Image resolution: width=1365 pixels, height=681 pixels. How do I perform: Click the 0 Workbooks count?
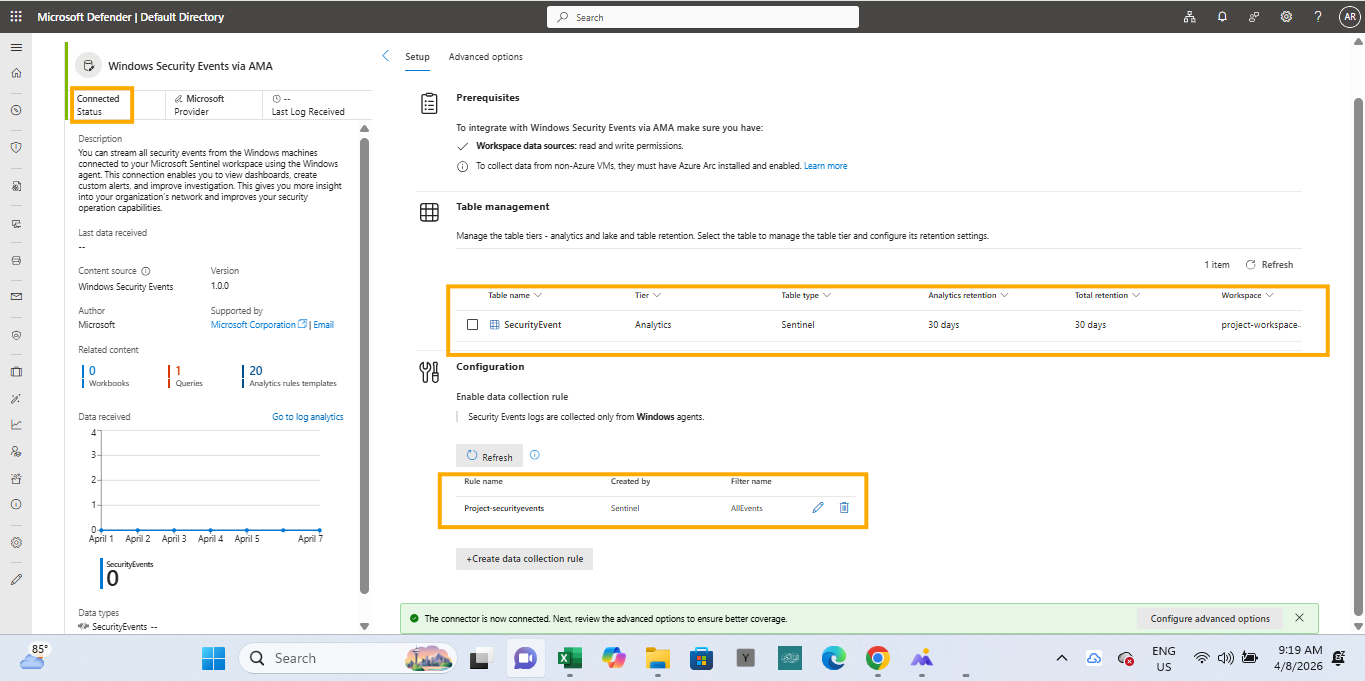click(92, 371)
